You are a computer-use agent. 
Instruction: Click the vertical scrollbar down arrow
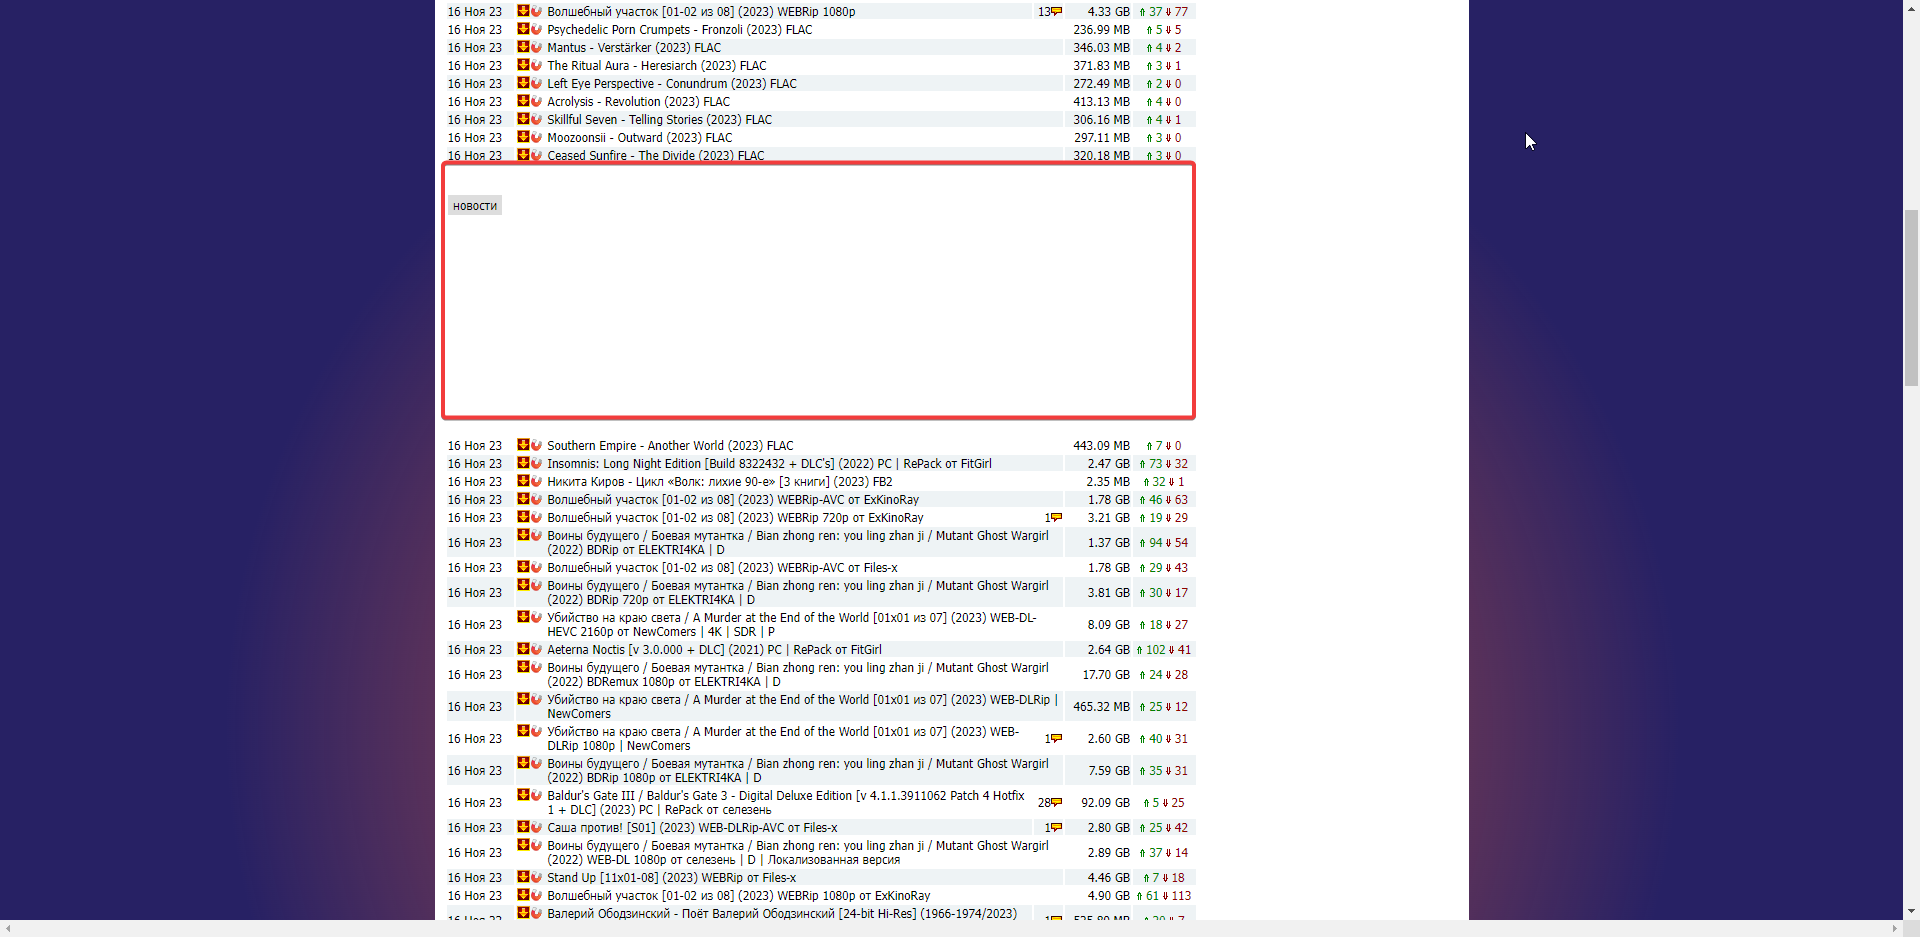click(x=1911, y=911)
